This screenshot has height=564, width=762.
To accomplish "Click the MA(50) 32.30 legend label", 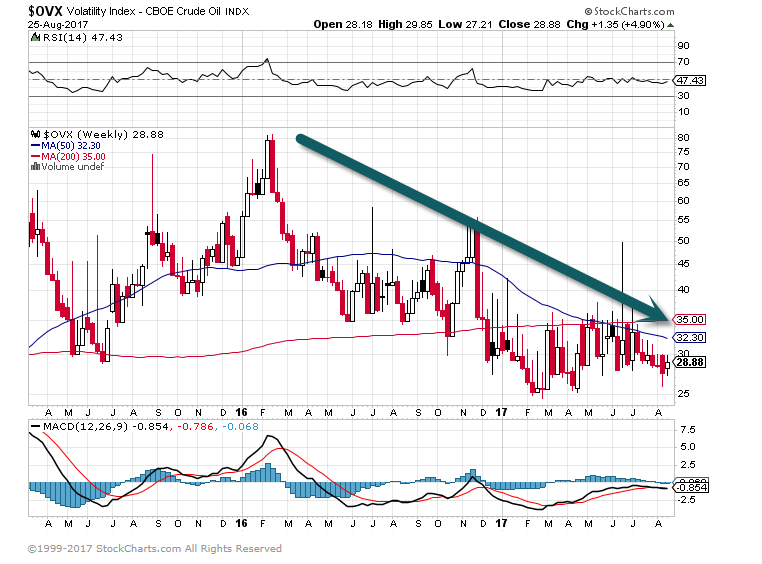I will point(71,146).
